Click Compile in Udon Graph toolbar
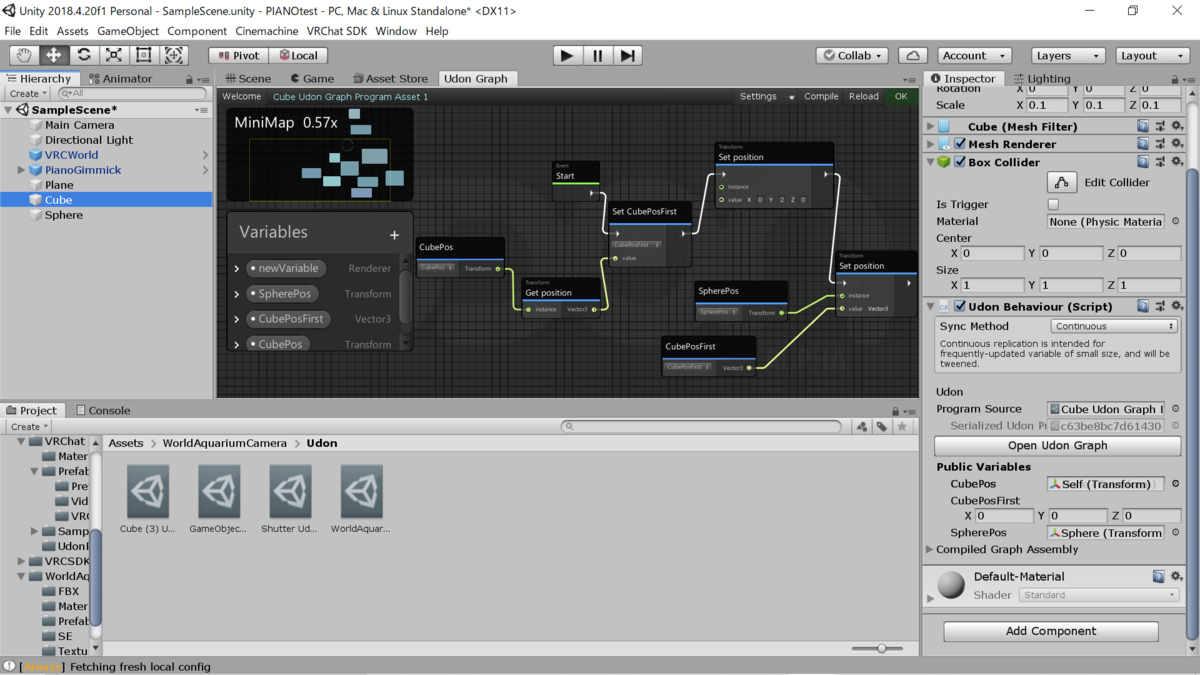 point(821,97)
